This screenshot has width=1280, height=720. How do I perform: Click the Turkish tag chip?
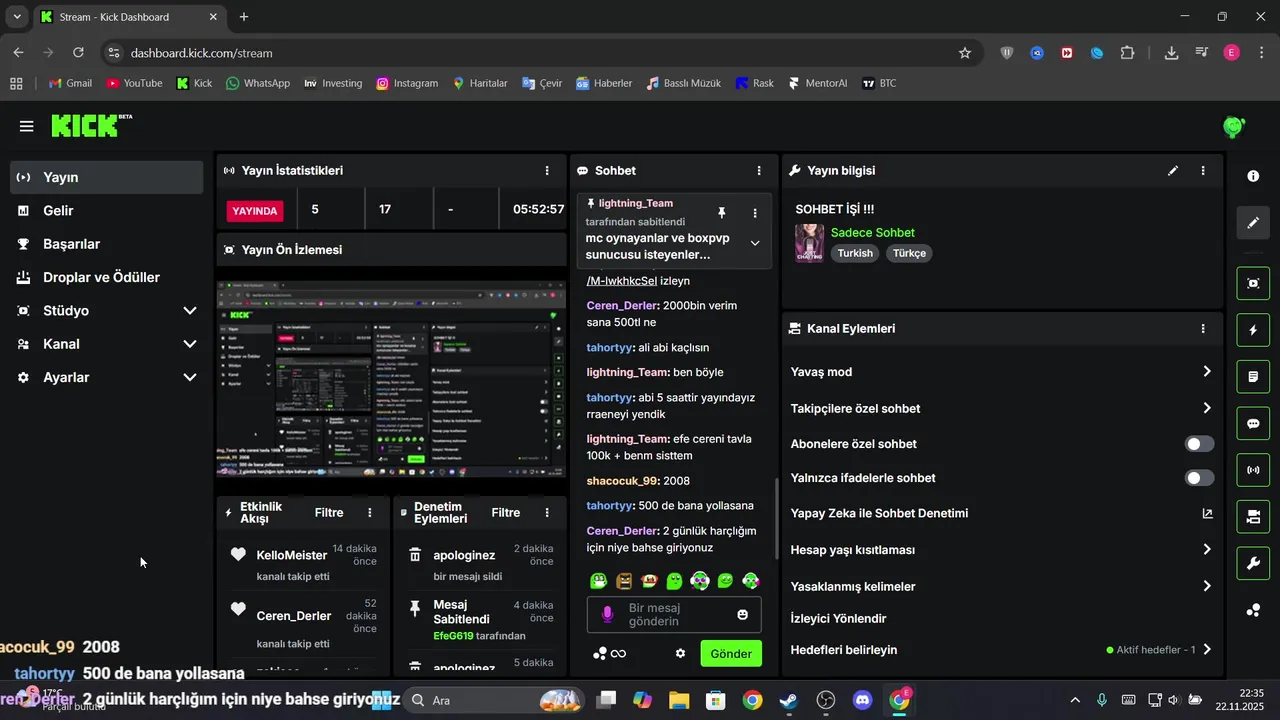(855, 253)
